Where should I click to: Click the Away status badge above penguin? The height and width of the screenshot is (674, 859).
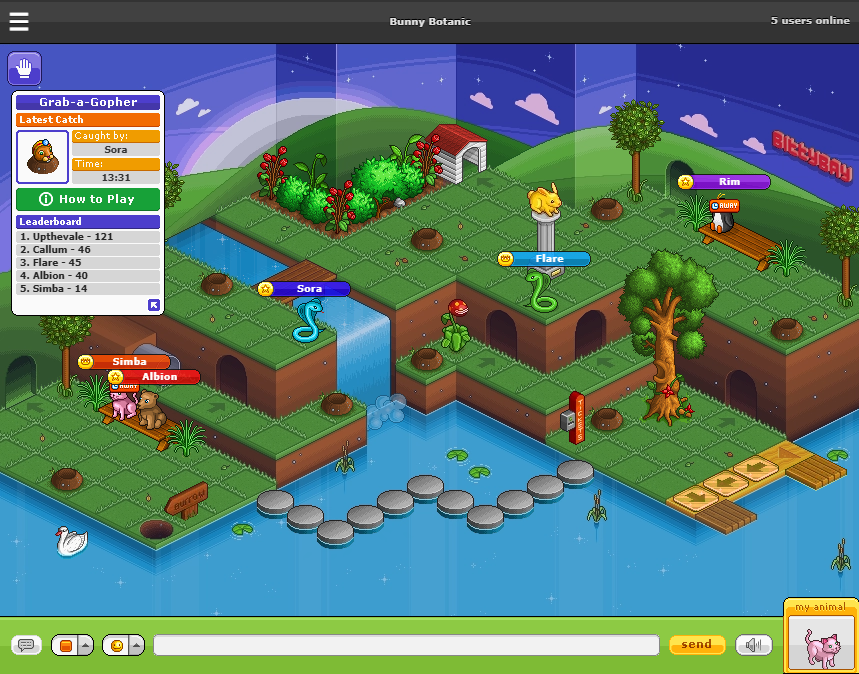(724, 205)
